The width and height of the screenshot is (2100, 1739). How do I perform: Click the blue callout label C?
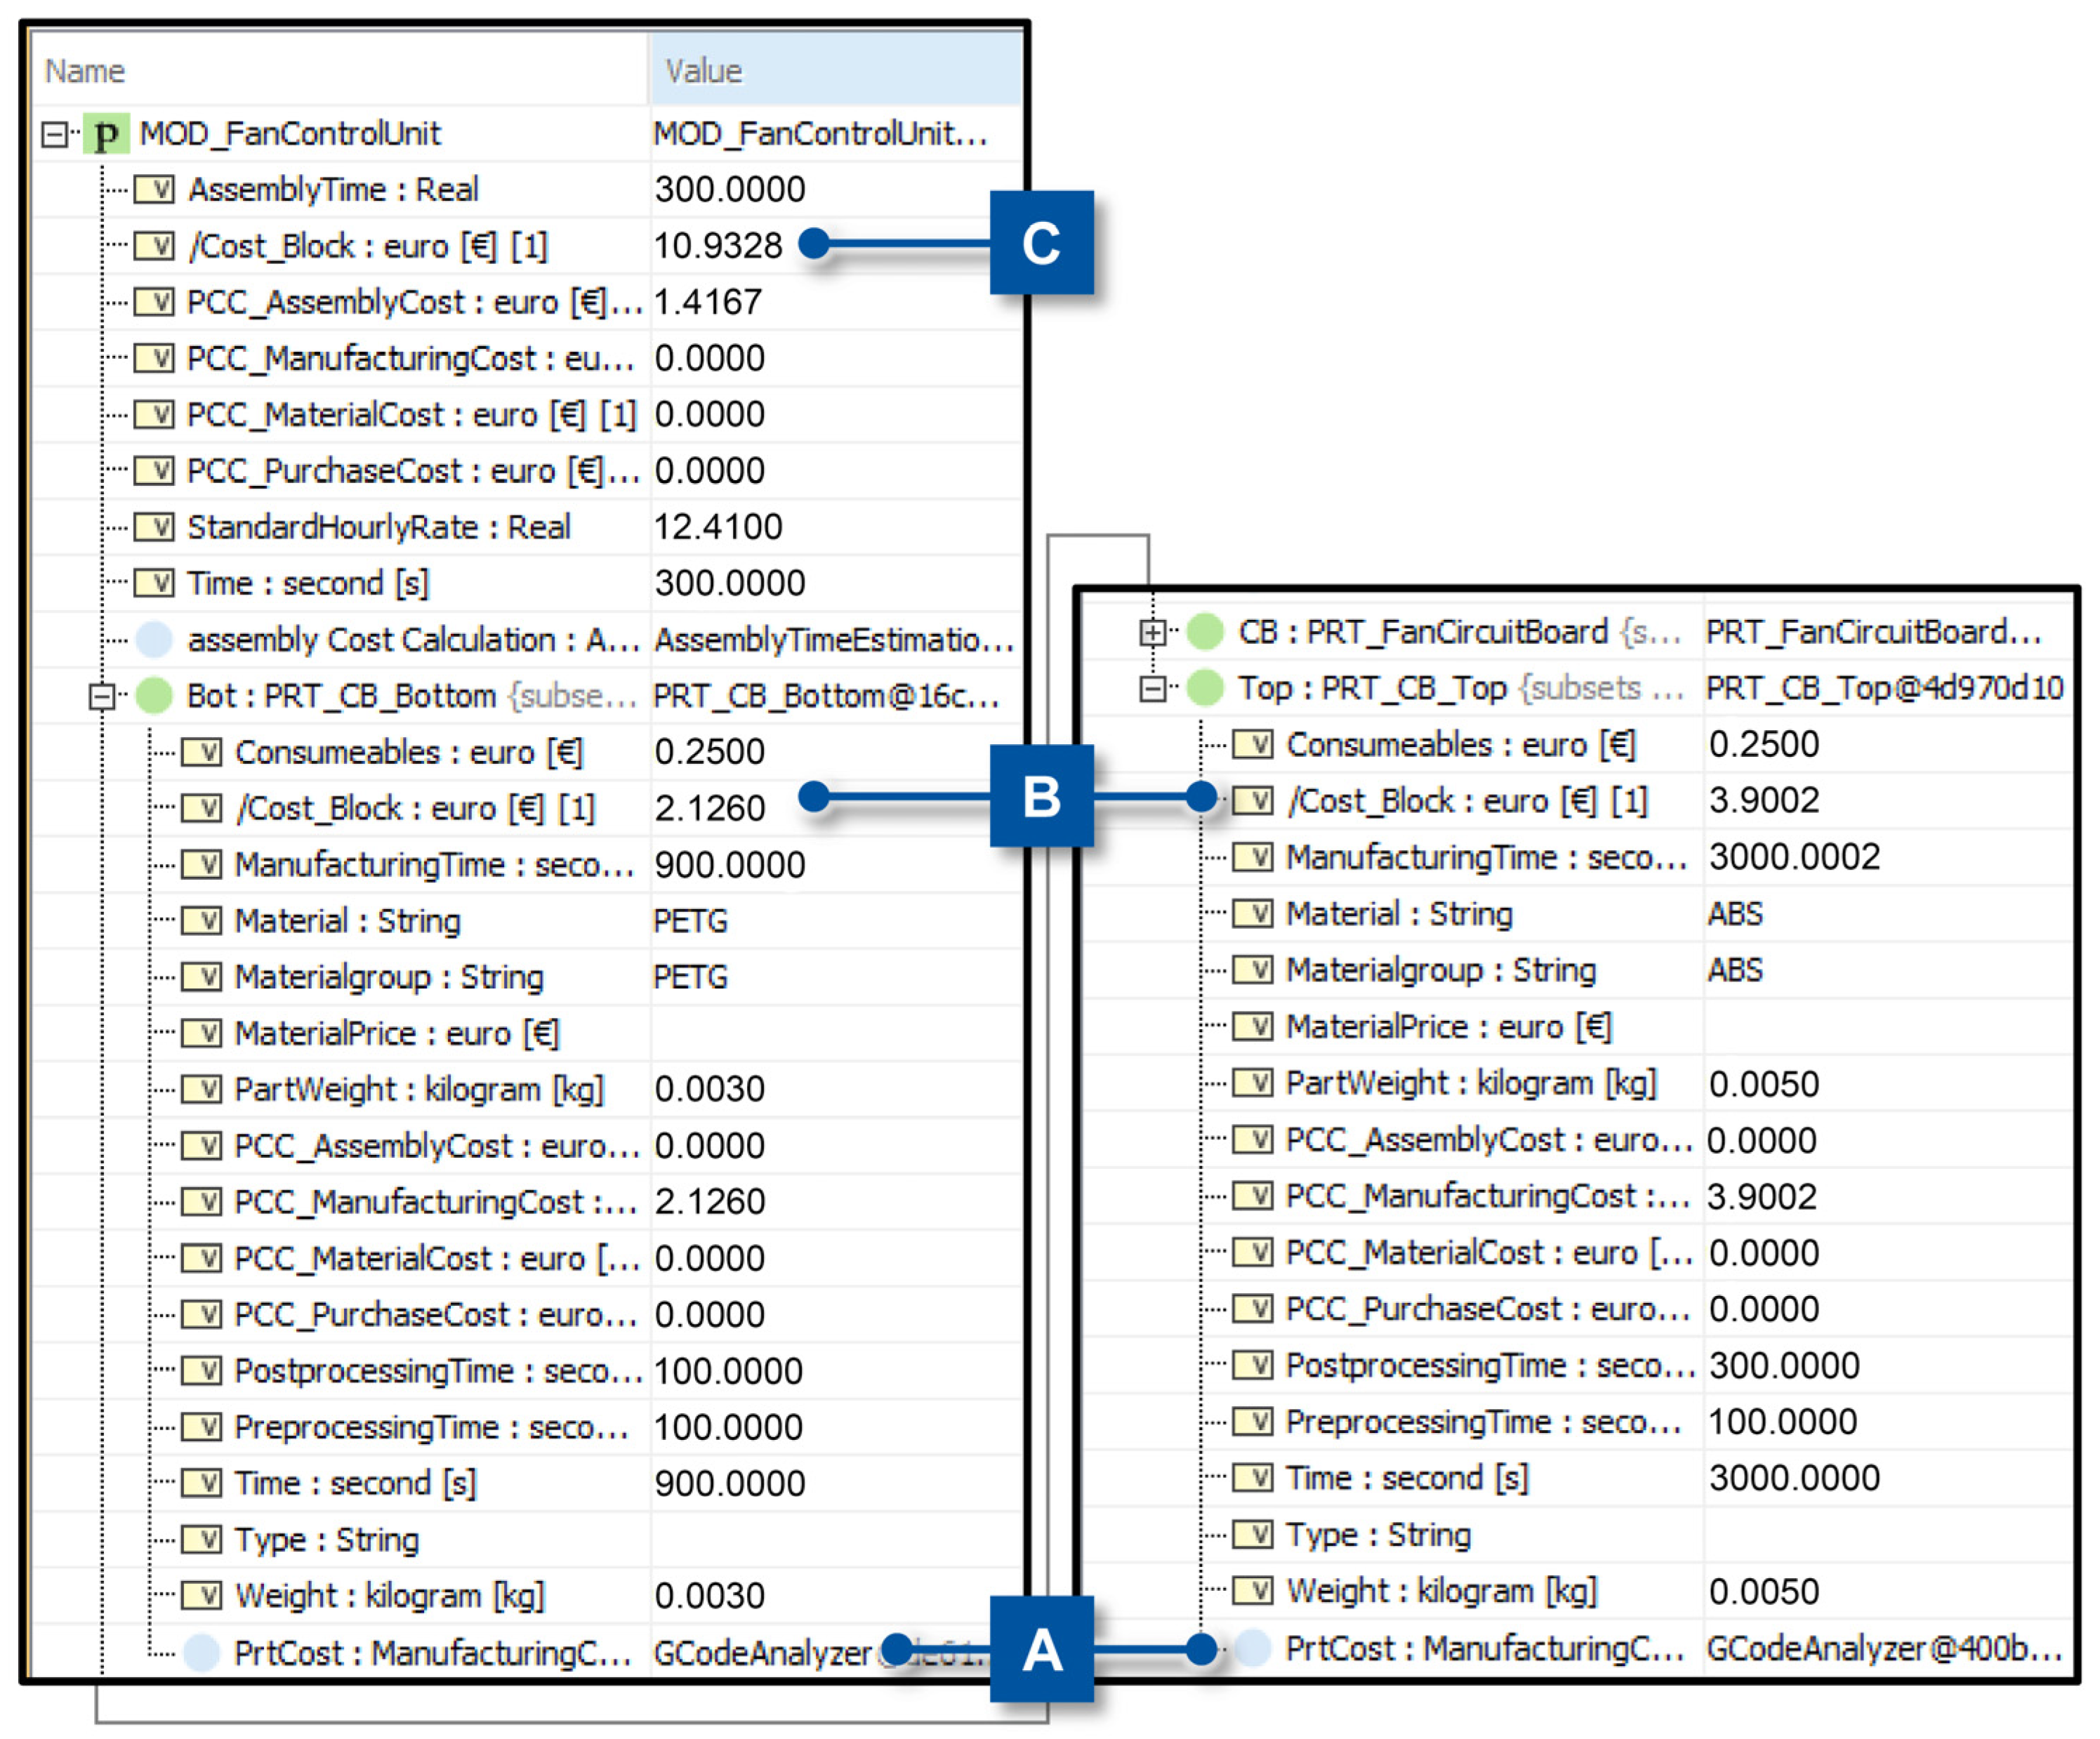point(1041,243)
